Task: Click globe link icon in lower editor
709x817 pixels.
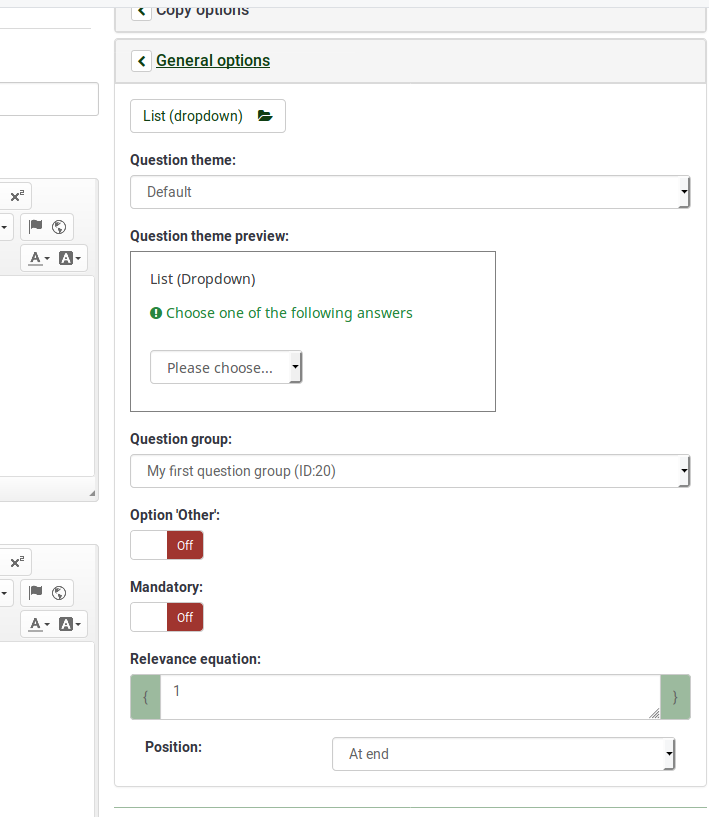Action: pyautogui.click(x=59, y=593)
